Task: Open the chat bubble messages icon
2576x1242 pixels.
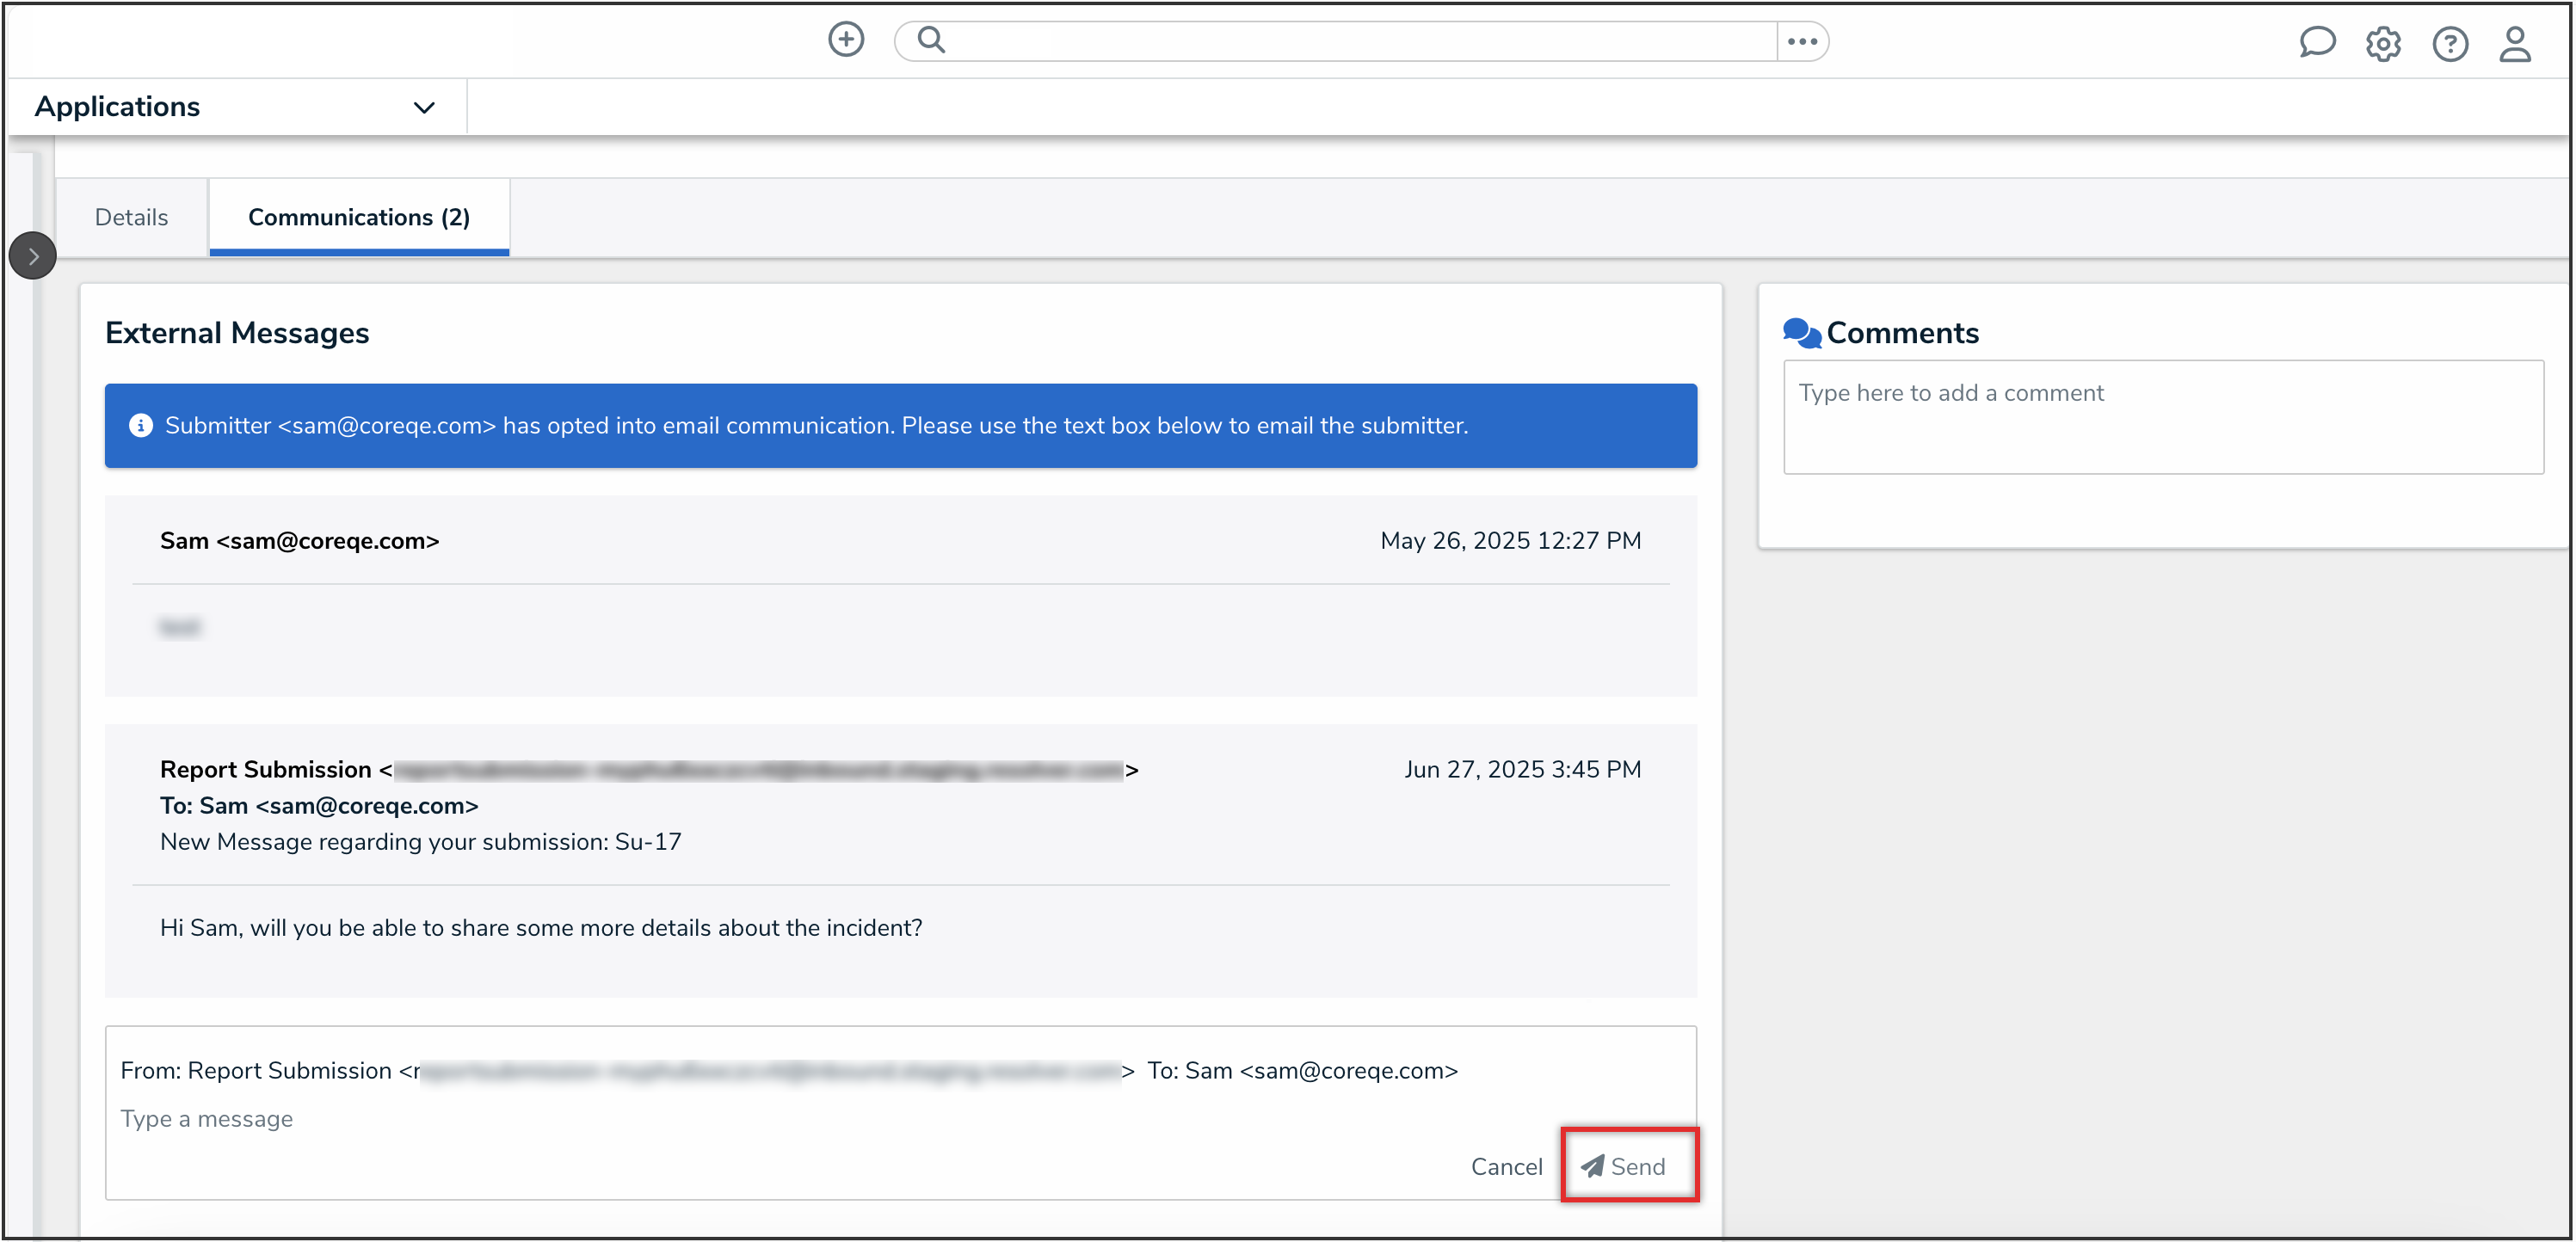Action: (2316, 43)
